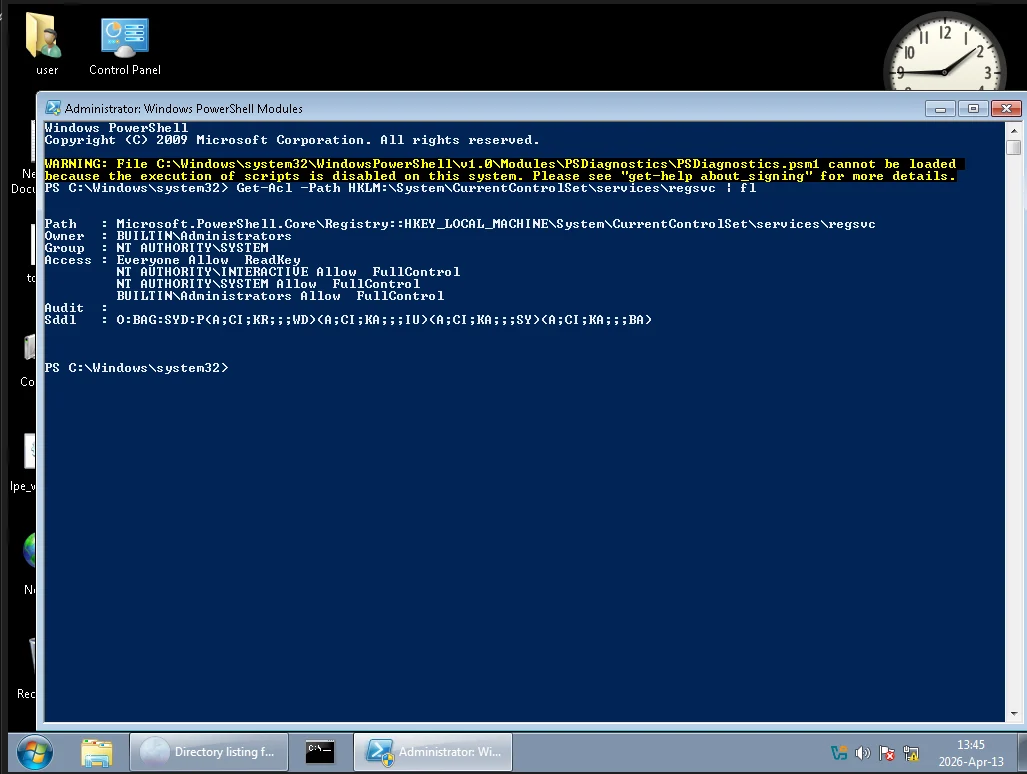The height and width of the screenshot is (774, 1027).
Task: Click the Copyright 2009 Microsoft line
Action: coord(292,141)
